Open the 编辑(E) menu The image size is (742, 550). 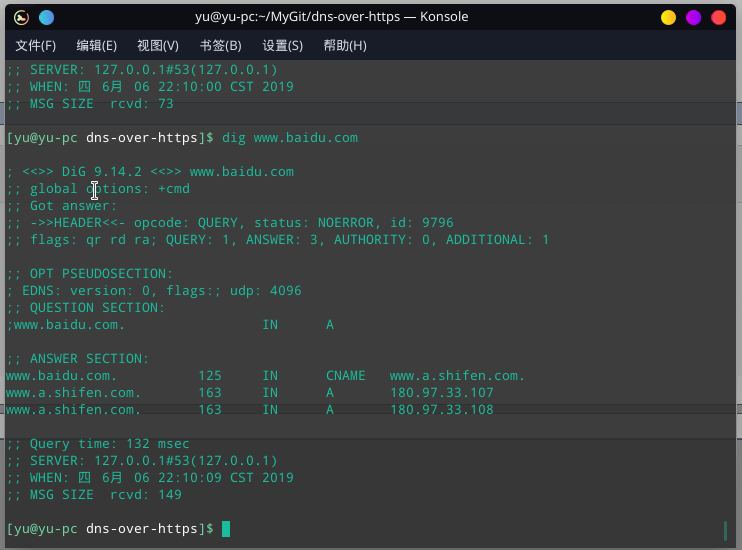[97, 45]
